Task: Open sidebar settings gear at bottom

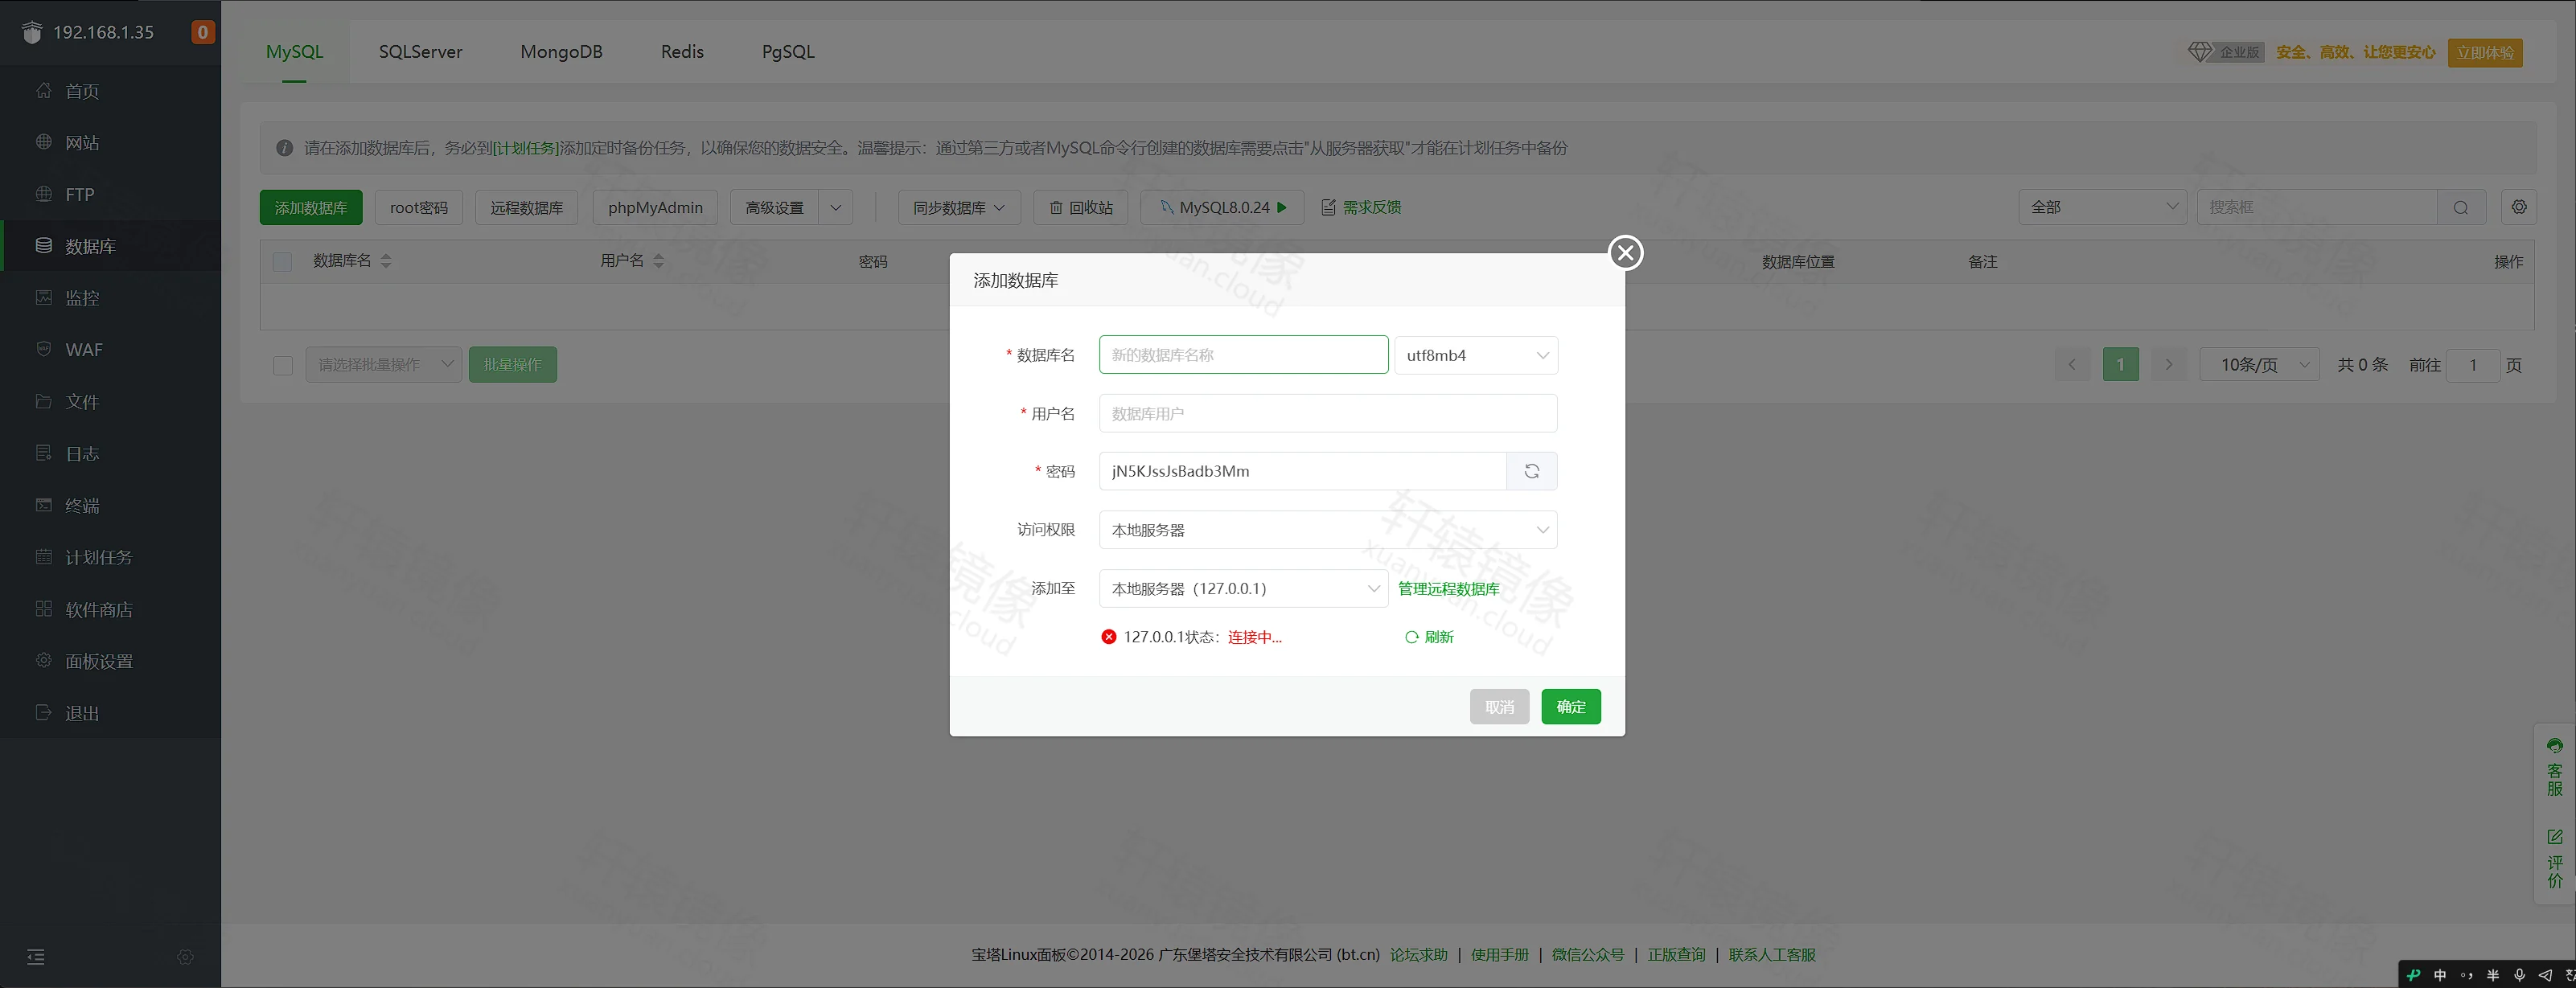Action: tap(185, 957)
